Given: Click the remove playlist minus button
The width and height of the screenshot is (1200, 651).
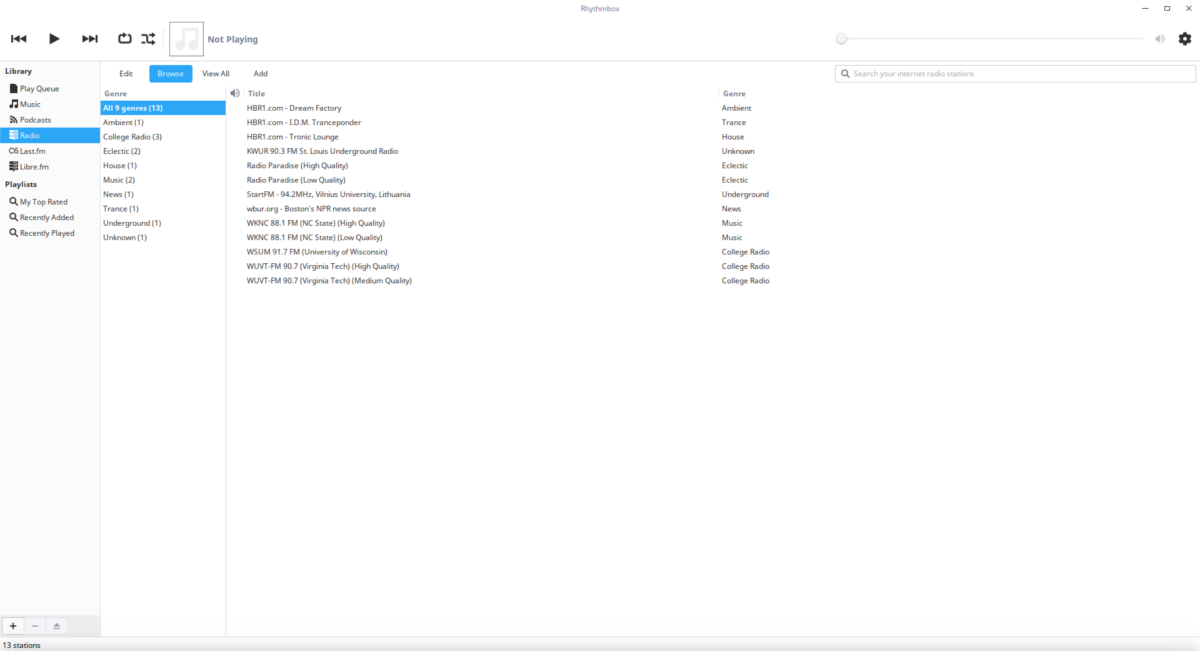Looking at the screenshot, I should [35, 626].
